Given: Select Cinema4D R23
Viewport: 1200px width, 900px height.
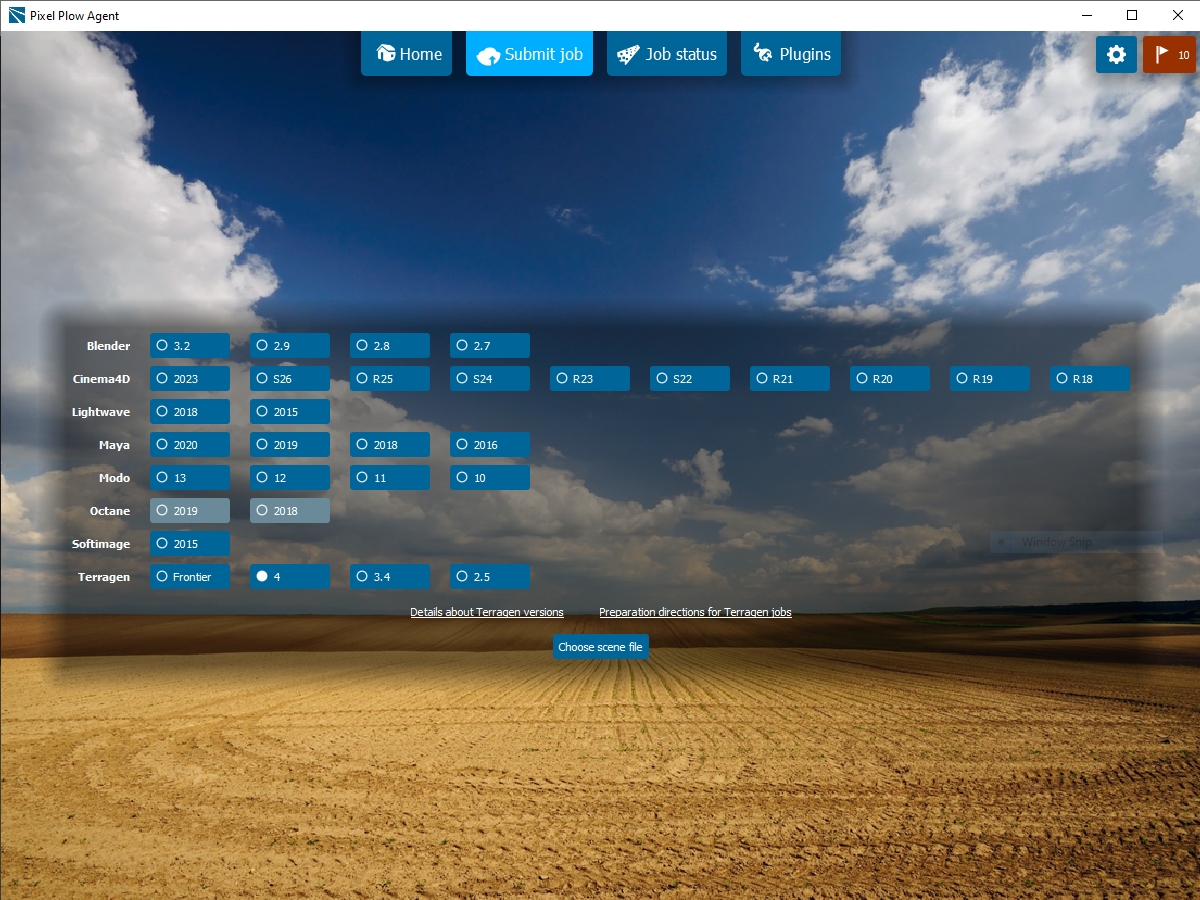Looking at the screenshot, I should [x=590, y=379].
